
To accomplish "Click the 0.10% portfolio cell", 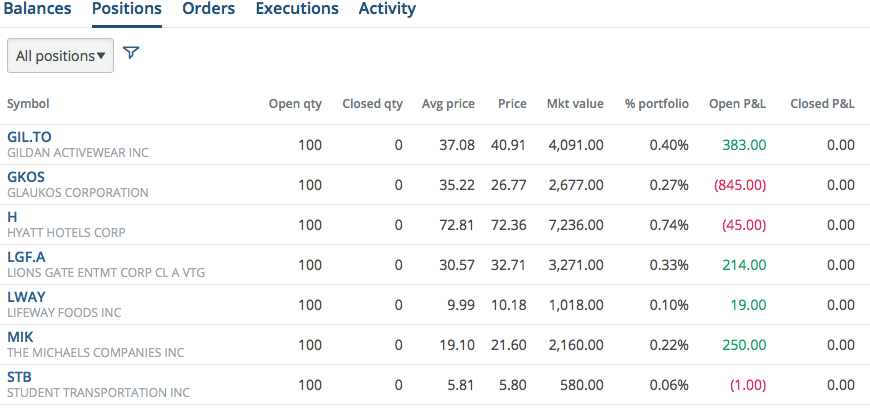I will (669, 305).
